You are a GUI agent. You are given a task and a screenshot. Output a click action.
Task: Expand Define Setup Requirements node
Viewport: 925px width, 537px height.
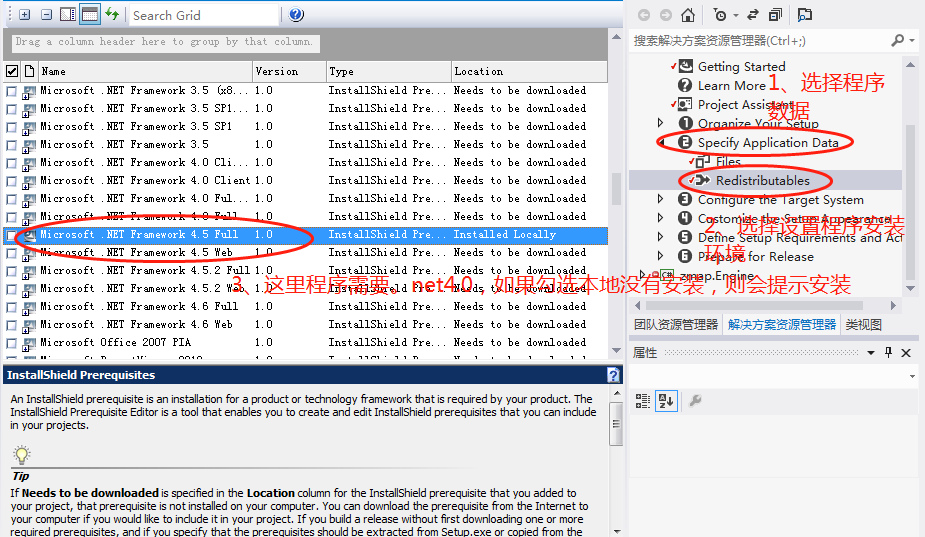click(661, 237)
